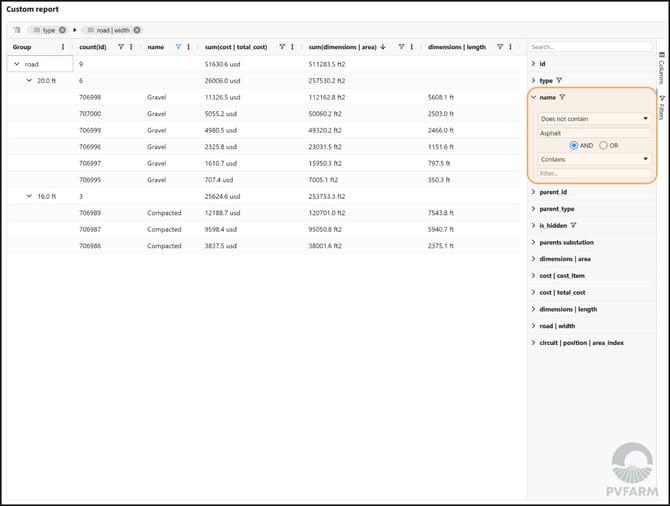Switch to the Columns side tab
This screenshot has width=670, height=506.
pyautogui.click(x=661, y=69)
